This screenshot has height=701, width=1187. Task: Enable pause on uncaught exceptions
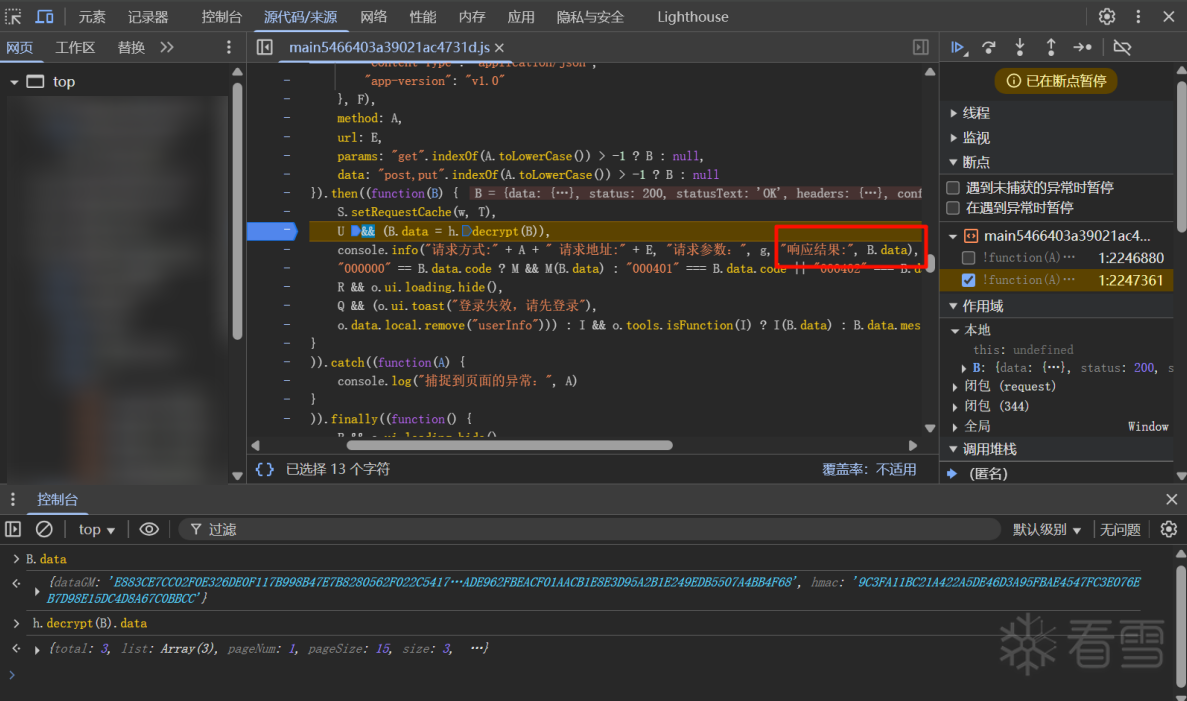point(953,187)
